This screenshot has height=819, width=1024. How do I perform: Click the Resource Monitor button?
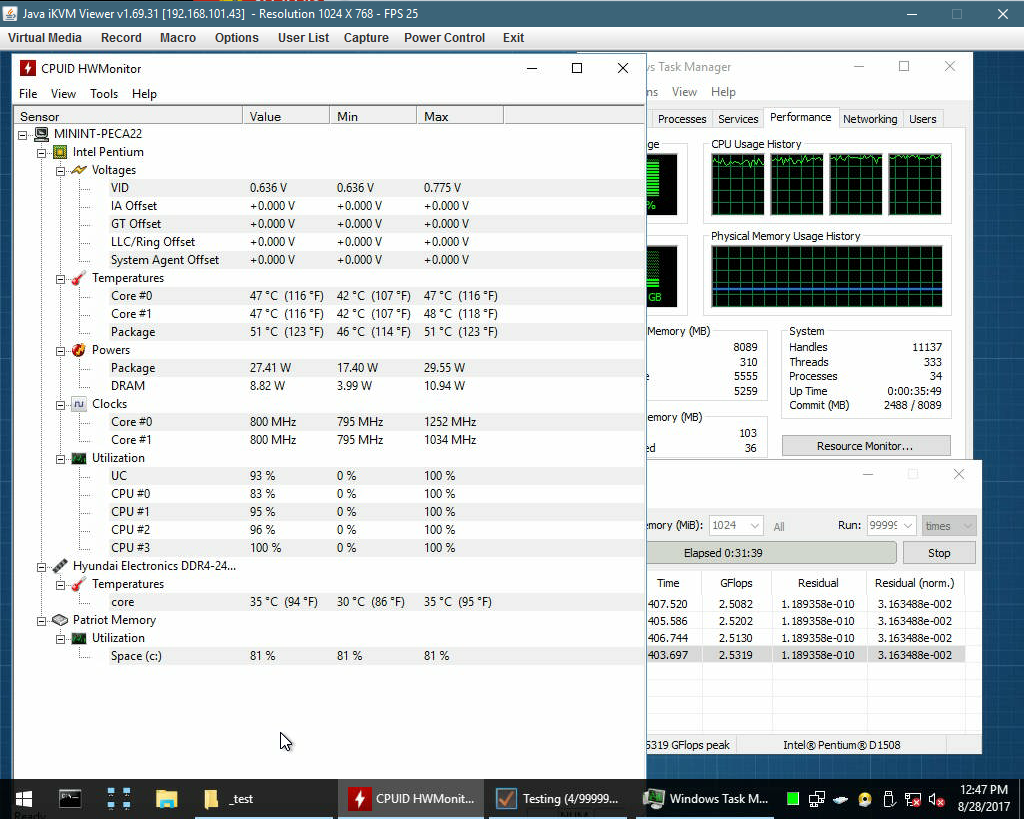point(865,446)
